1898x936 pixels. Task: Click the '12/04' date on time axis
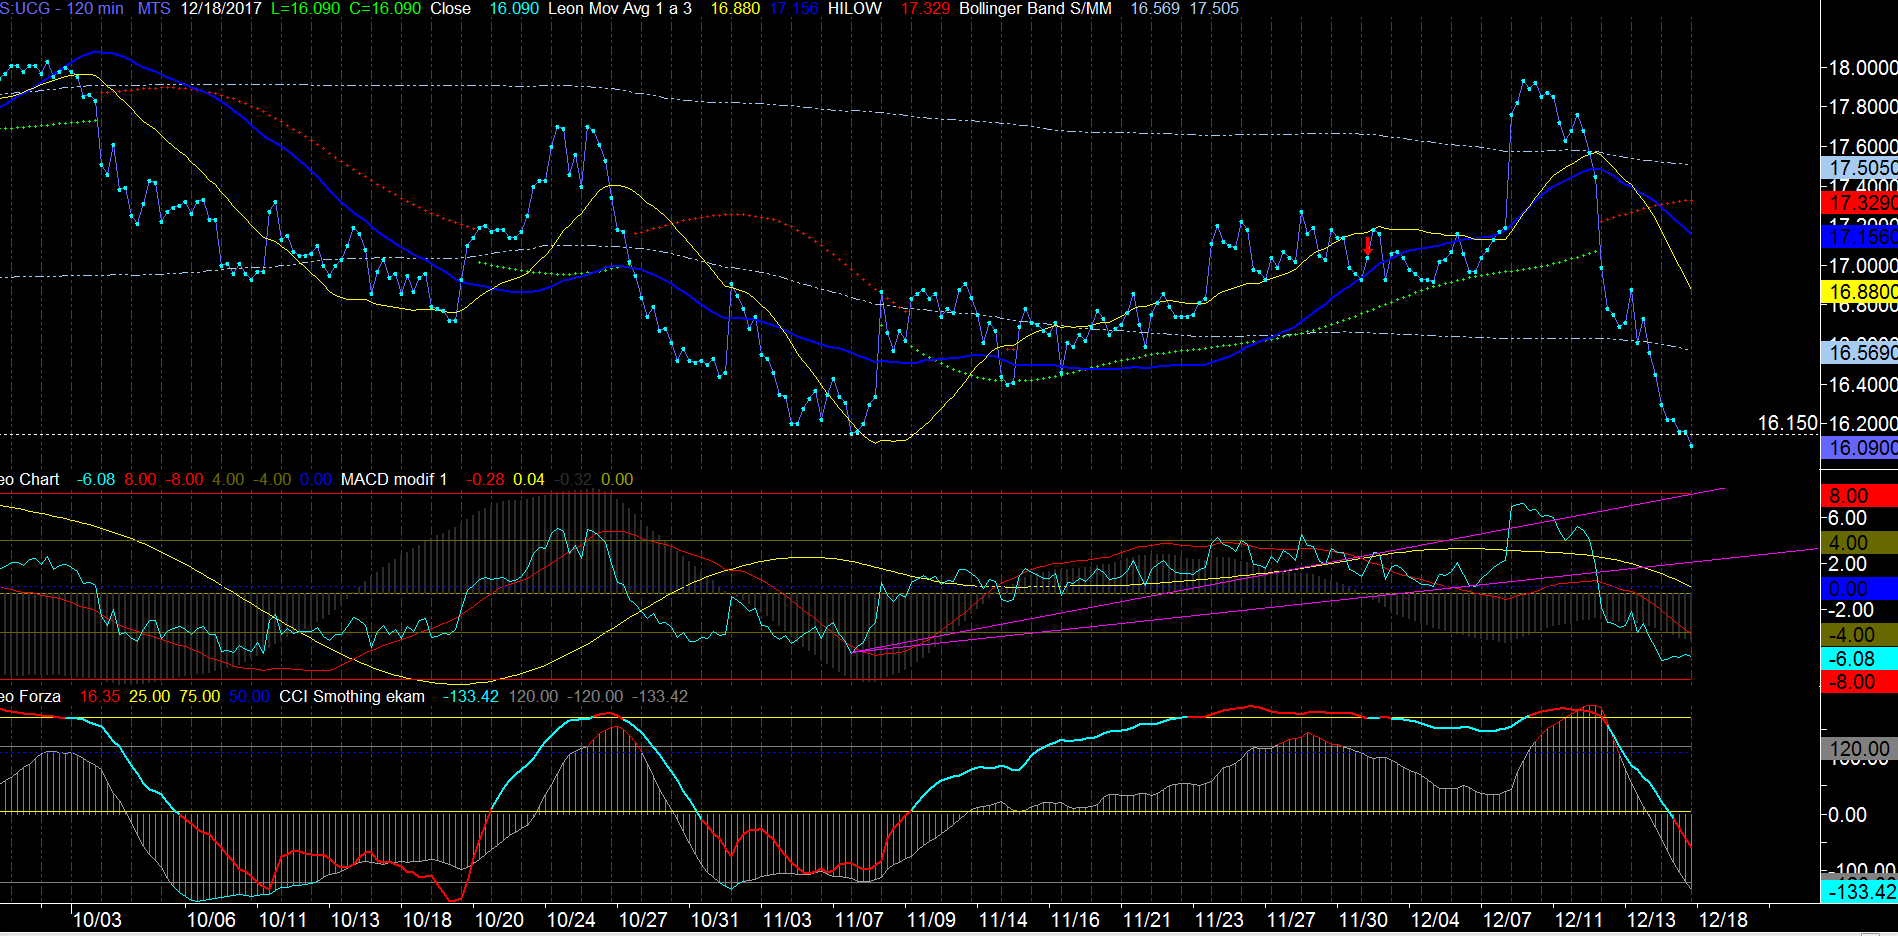tap(1435, 920)
